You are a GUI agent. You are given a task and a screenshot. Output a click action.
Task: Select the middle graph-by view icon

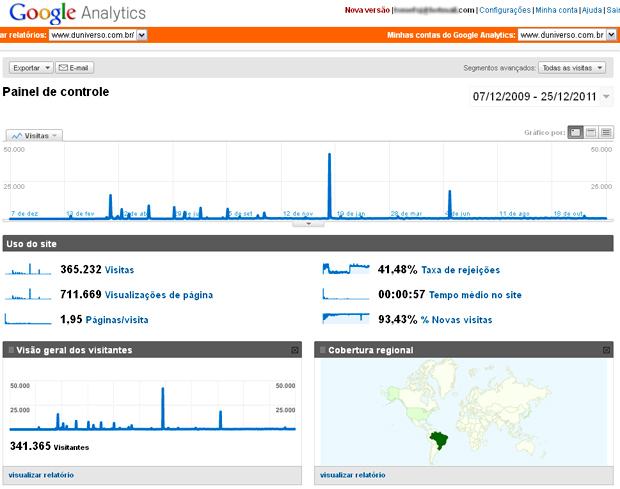591,133
